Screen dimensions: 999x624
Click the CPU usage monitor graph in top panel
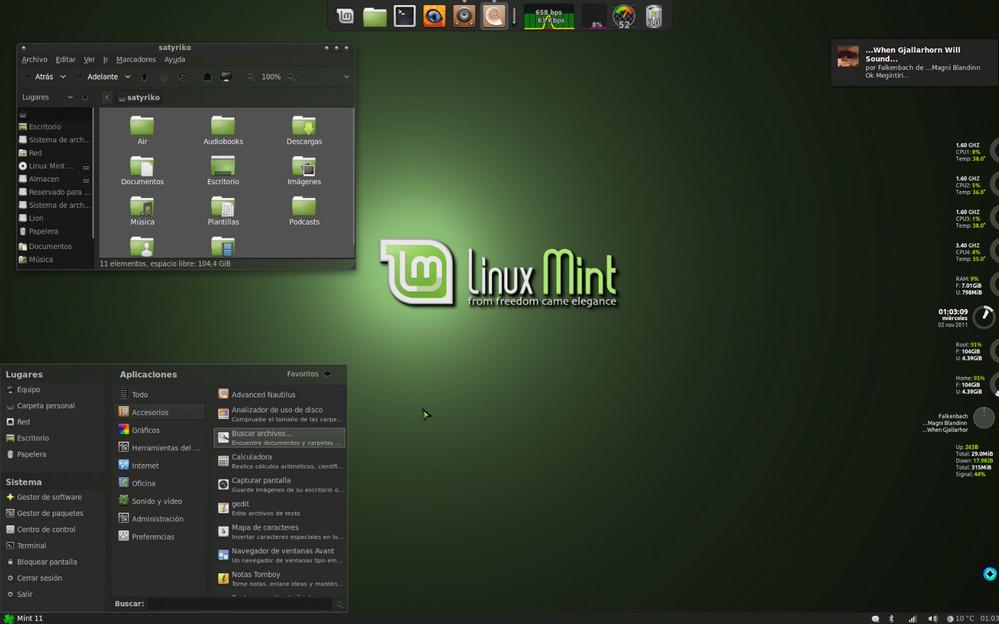pyautogui.click(x=594, y=16)
